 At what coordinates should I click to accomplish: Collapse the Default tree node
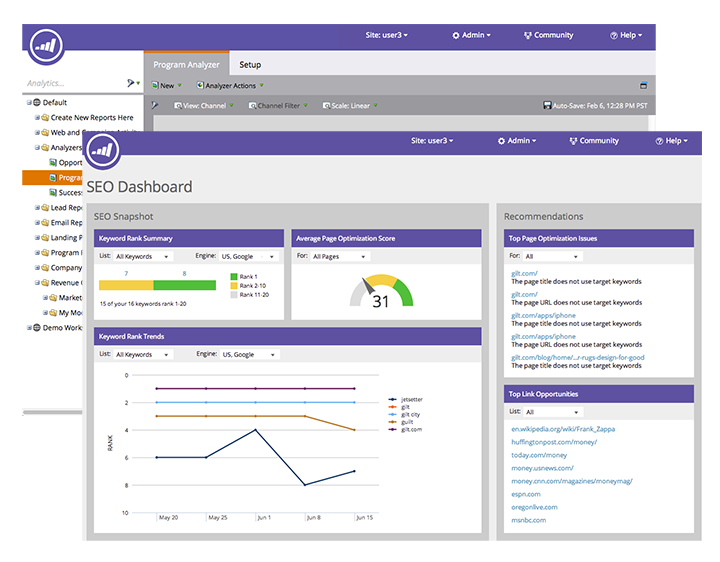click(x=29, y=102)
